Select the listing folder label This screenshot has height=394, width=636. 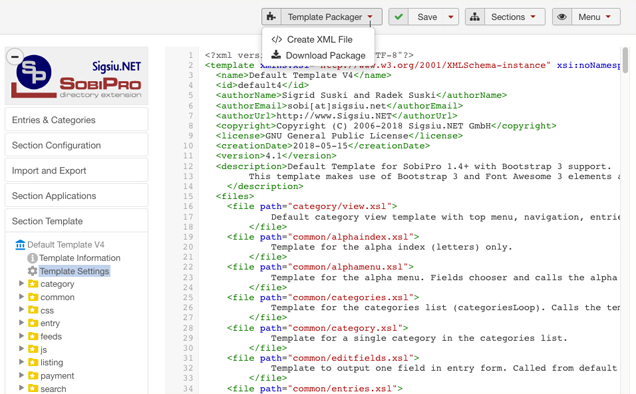point(52,362)
